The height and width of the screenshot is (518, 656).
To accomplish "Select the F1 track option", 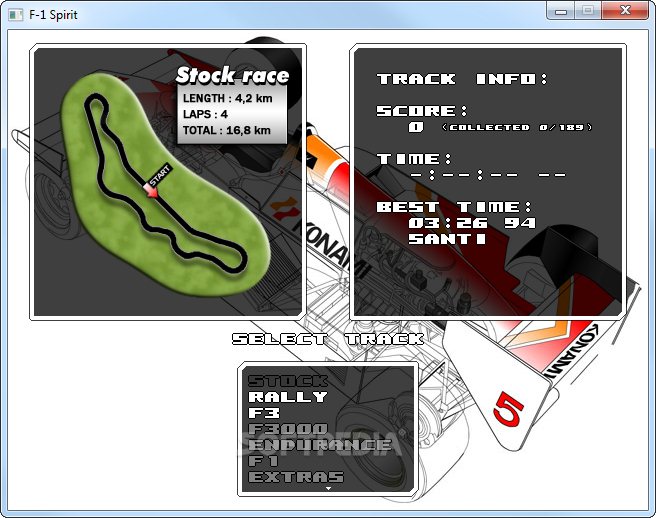I will (x=264, y=461).
